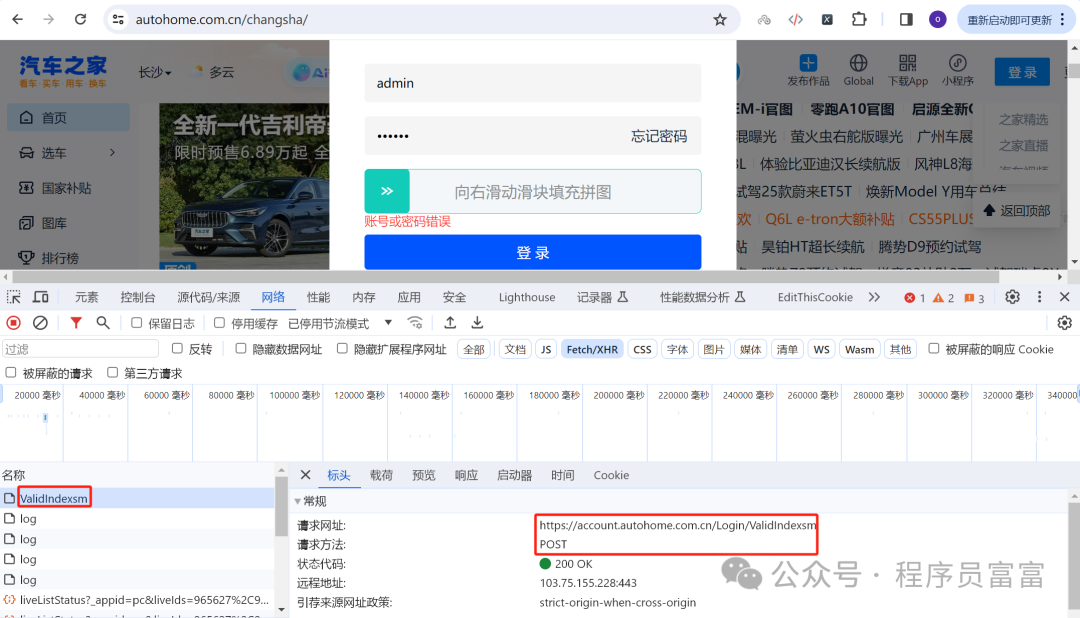This screenshot has height=618, width=1080.
Task: Open the network search magnifier
Action: coord(103,322)
